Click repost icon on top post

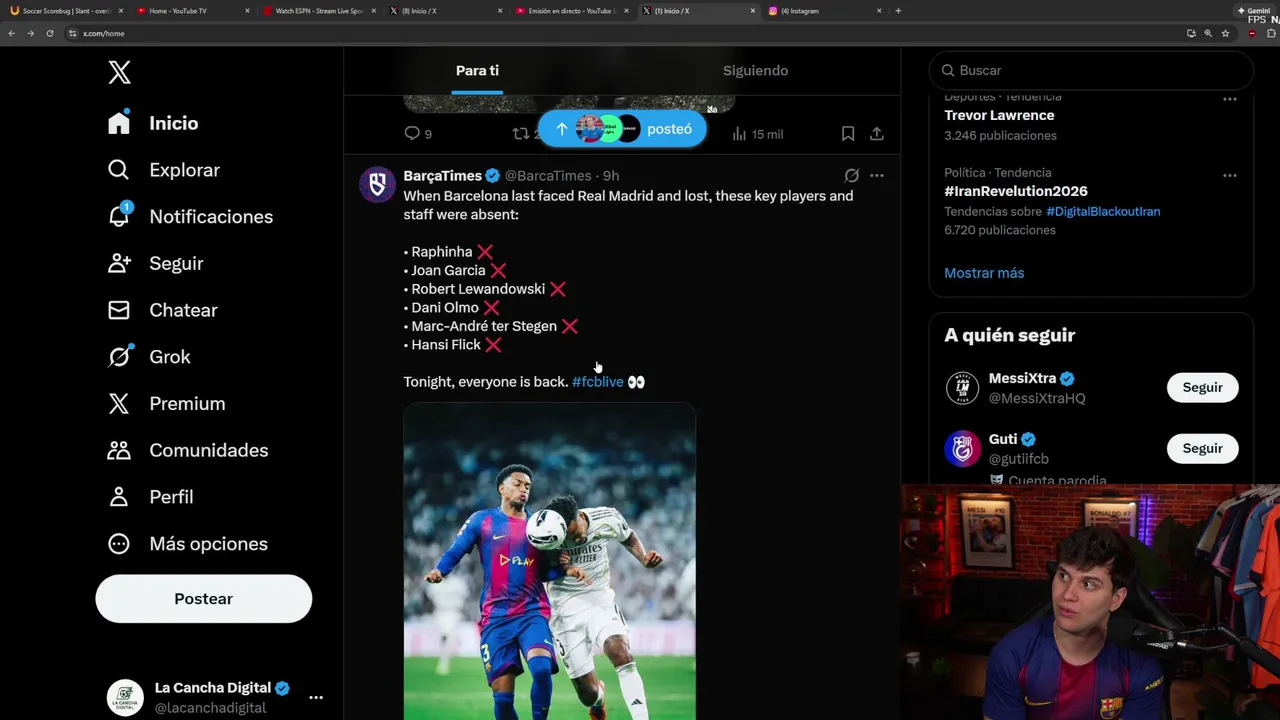521,133
